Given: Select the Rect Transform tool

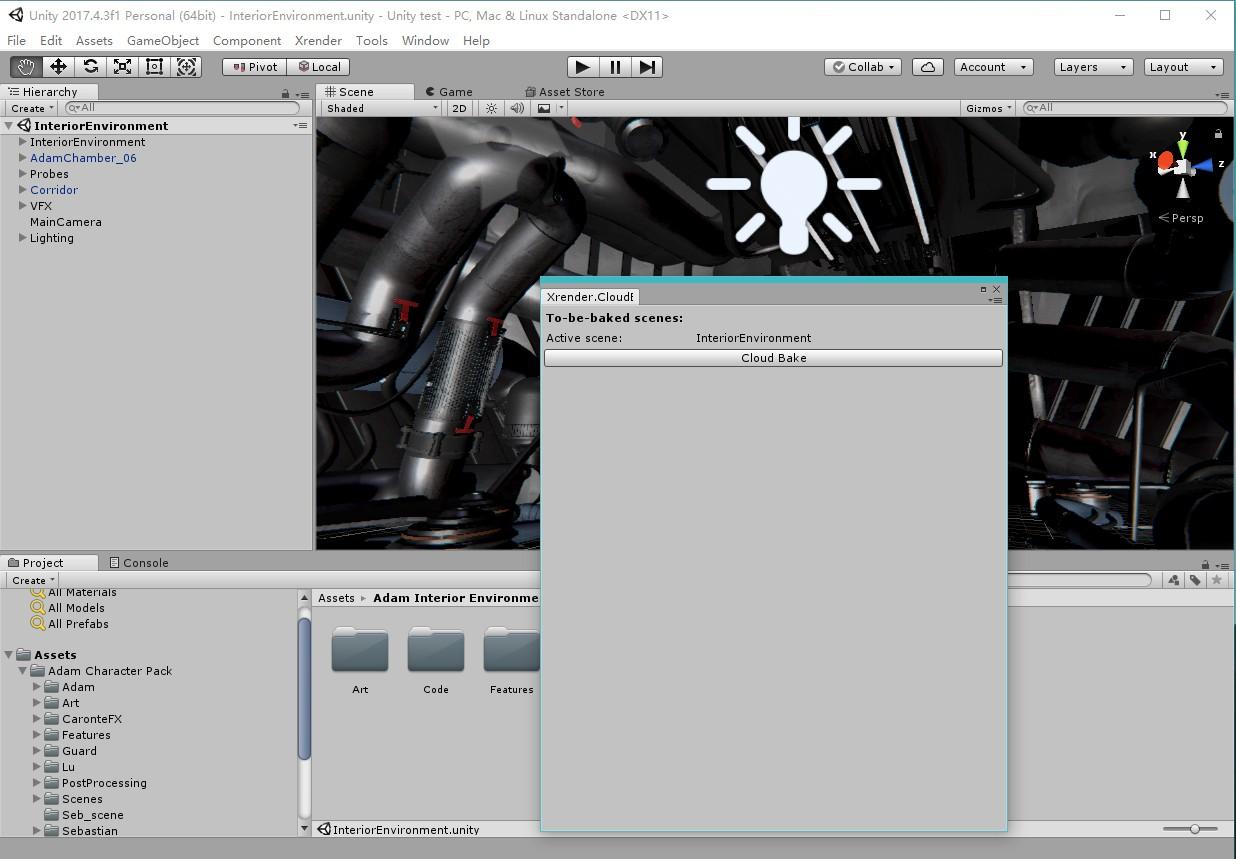Looking at the screenshot, I should pyautogui.click(x=153, y=66).
